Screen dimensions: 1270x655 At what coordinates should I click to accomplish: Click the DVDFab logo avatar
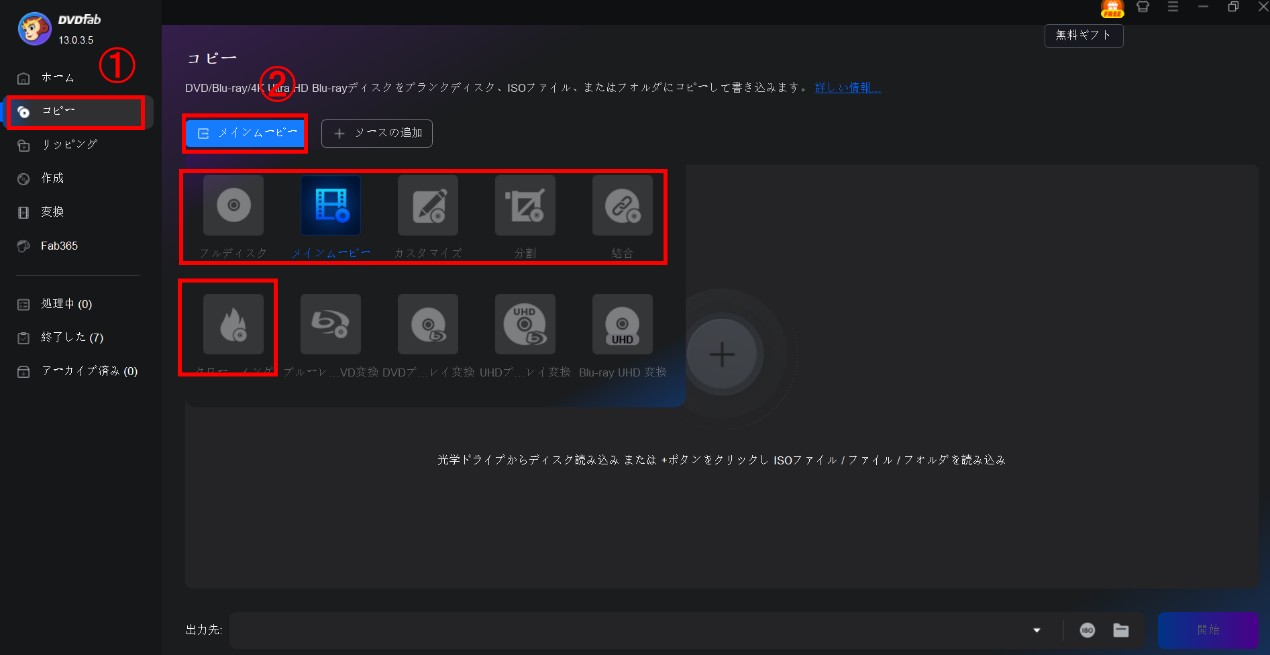[x=34, y=29]
